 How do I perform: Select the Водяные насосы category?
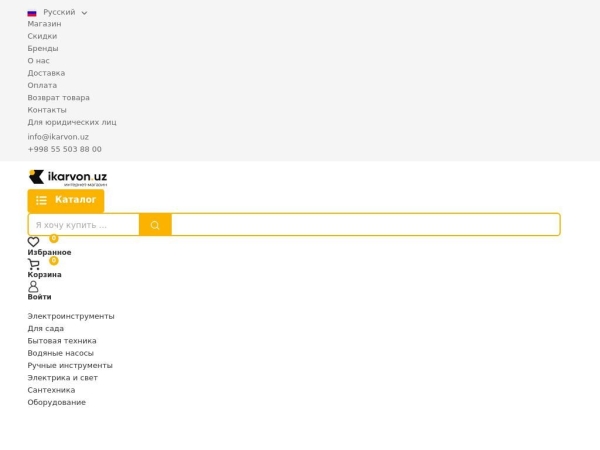point(60,353)
